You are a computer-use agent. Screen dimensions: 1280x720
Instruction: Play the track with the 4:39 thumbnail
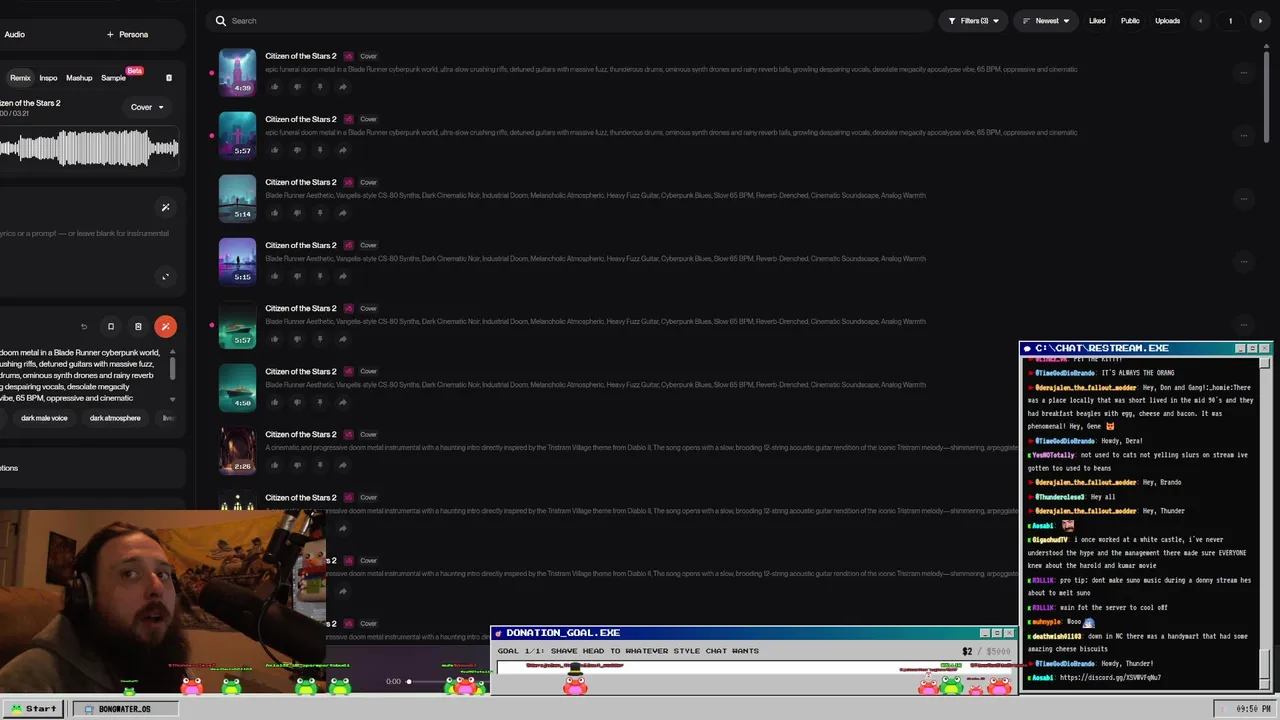[x=237, y=72]
